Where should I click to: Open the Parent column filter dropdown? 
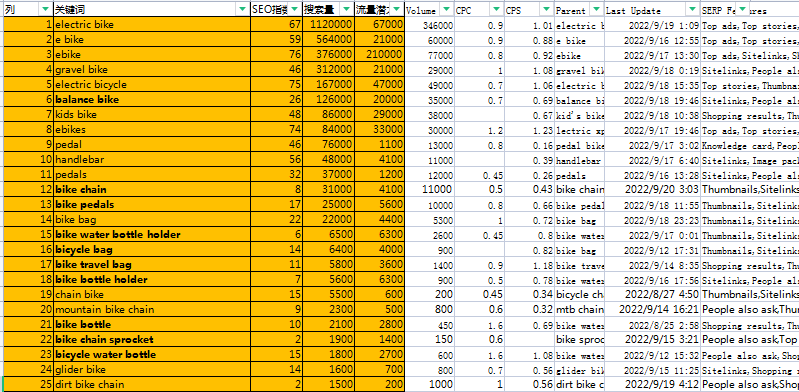click(x=596, y=9)
